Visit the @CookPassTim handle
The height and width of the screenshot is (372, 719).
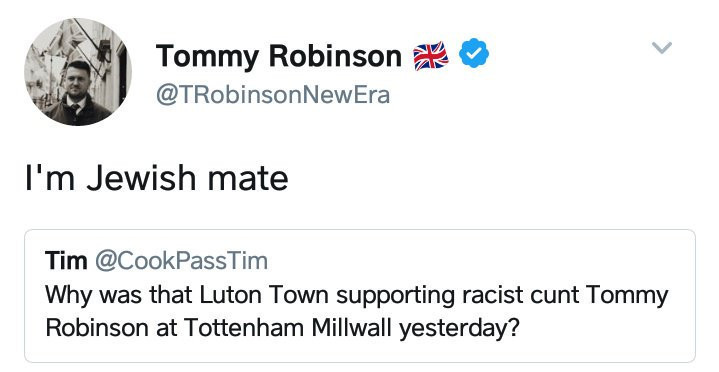(x=182, y=261)
